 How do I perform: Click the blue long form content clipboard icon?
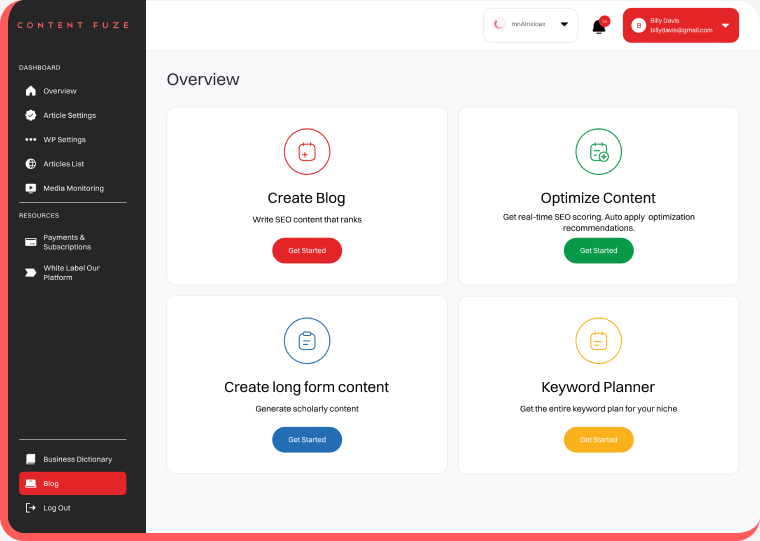click(x=307, y=341)
